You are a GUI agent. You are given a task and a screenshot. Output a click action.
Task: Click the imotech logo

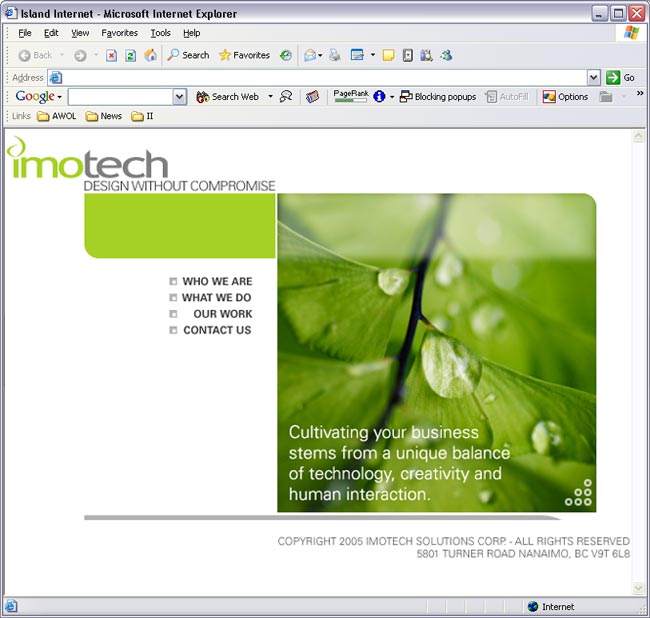(87, 159)
